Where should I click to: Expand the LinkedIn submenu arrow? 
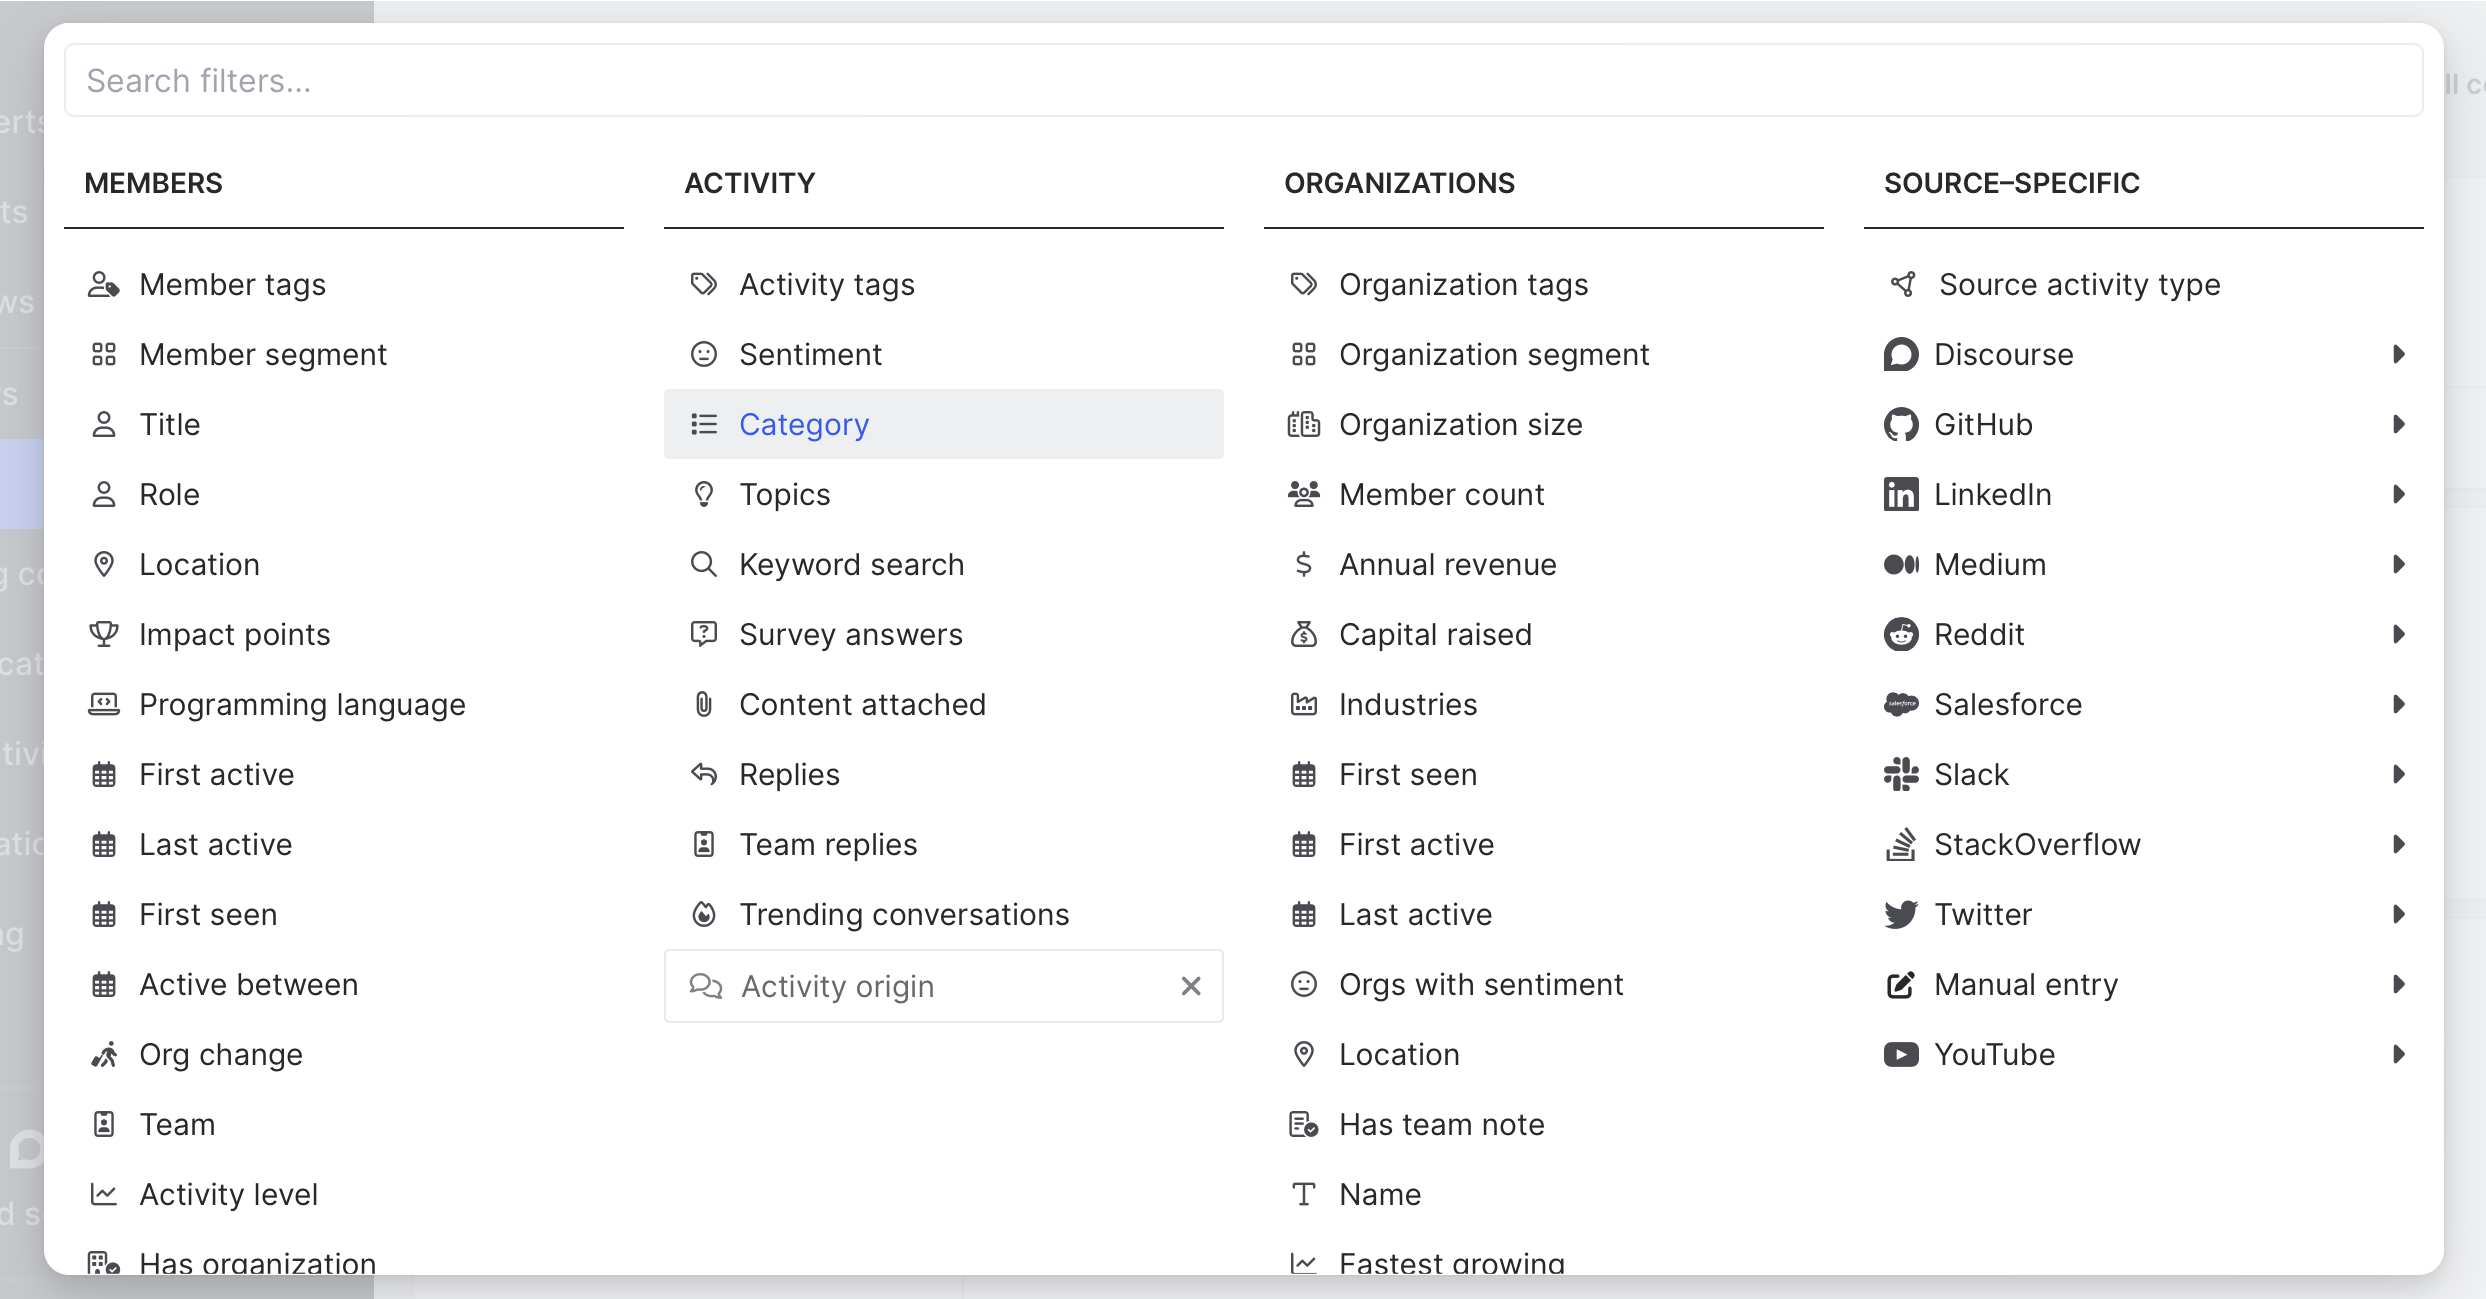(2398, 495)
